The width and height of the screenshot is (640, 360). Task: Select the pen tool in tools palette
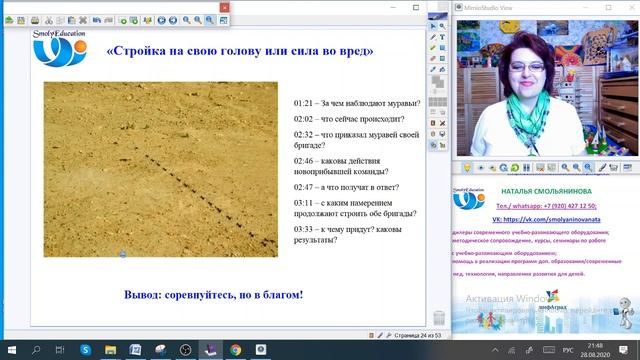(x=433, y=37)
